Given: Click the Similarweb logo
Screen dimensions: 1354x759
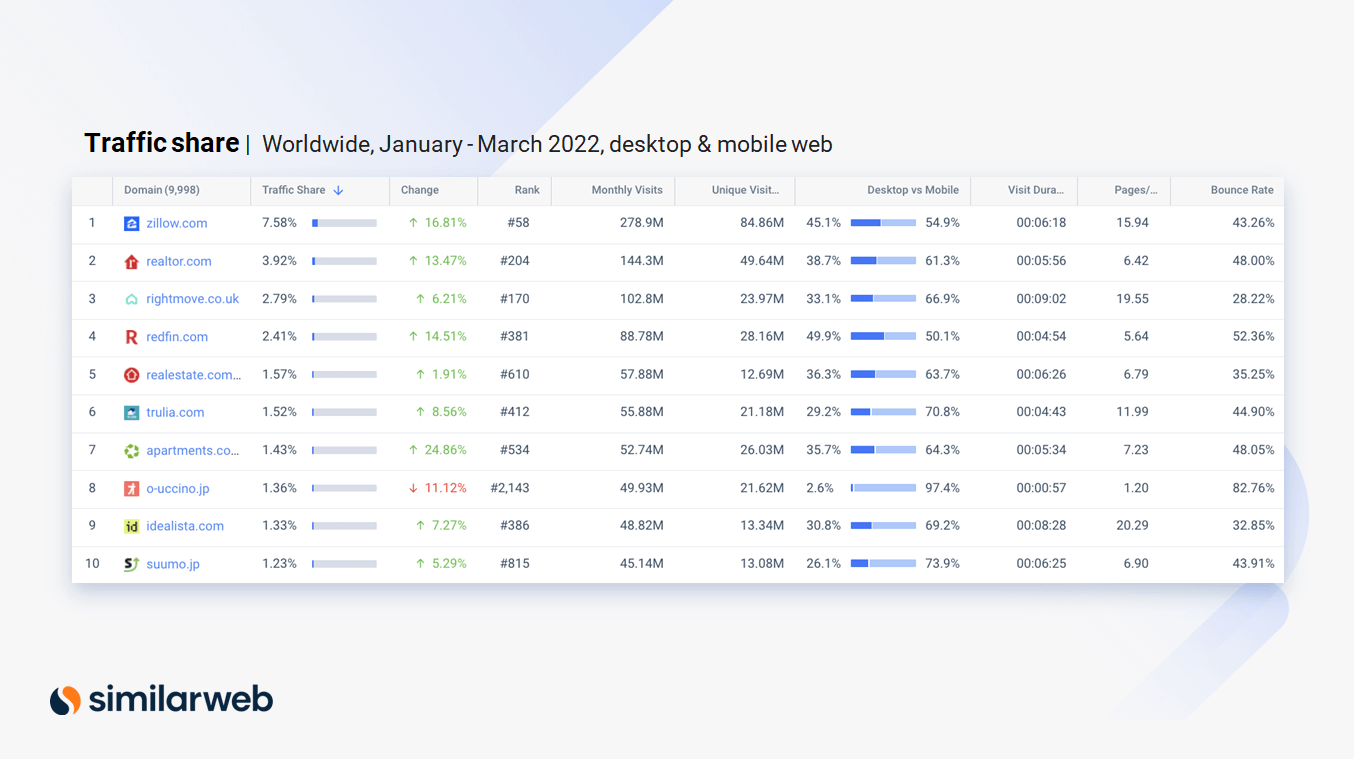Looking at the screenshot, I should (162, 699).
